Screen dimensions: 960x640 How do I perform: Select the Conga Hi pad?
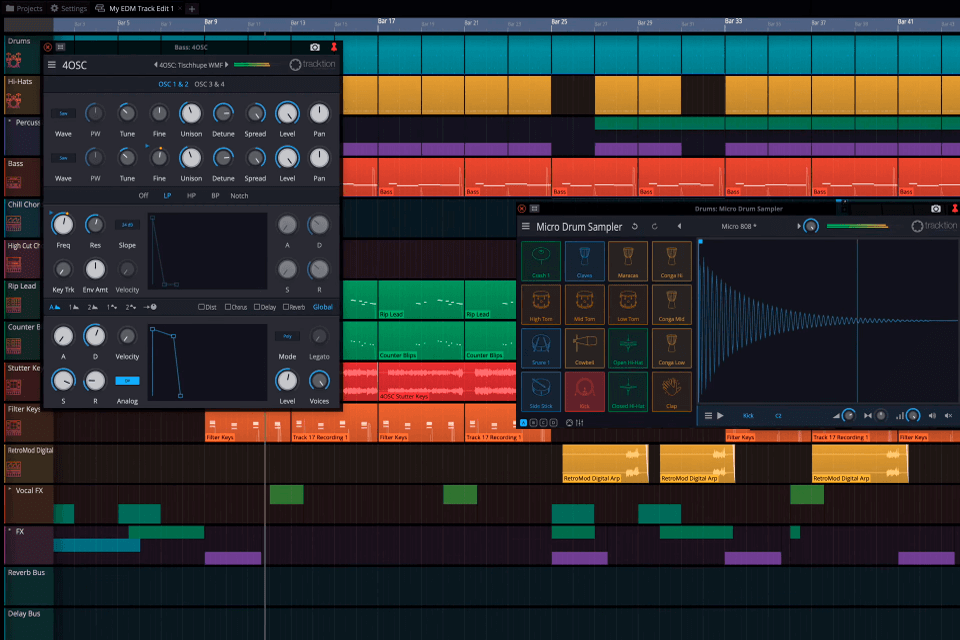(672, 261)
